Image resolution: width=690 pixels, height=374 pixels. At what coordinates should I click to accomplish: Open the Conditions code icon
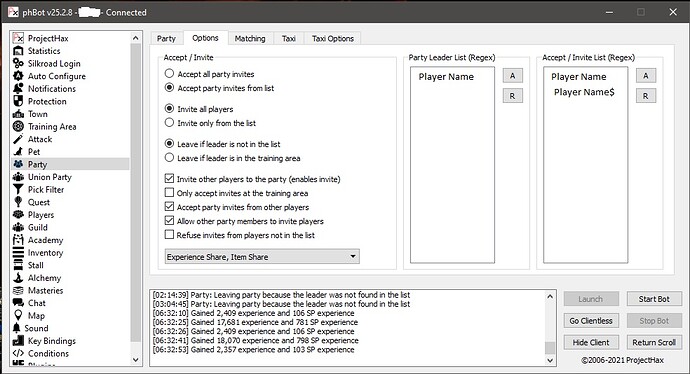point(18,353)
